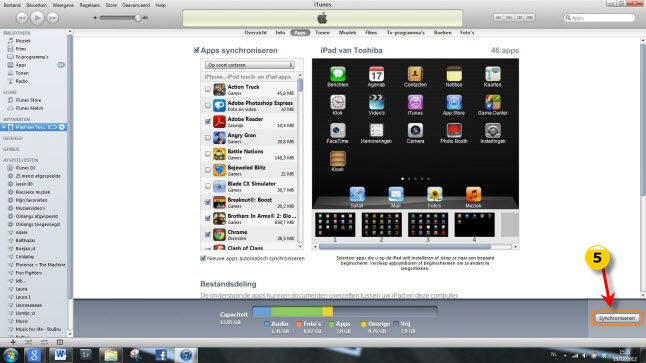
Task: Click the Game Center icon on iPad
Action: [492, 102]
